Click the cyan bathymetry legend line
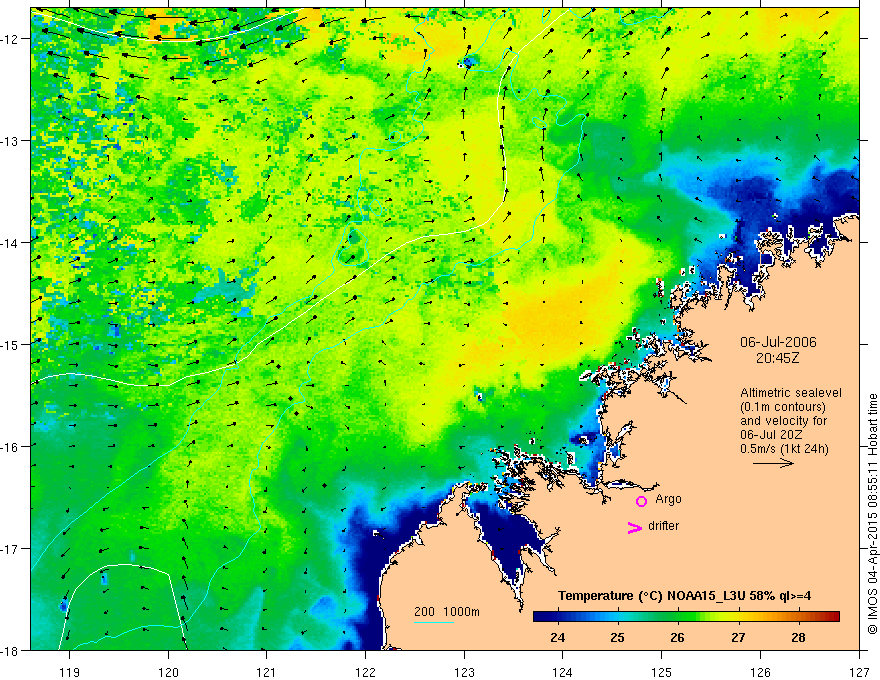Viewport: 880px width, 680px height. point(434,622)
